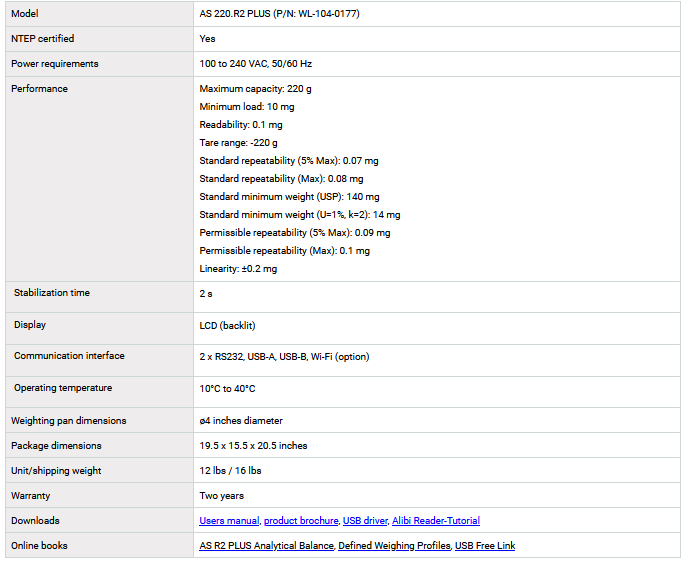Click the Communication interface value text

tap(284, 357)
